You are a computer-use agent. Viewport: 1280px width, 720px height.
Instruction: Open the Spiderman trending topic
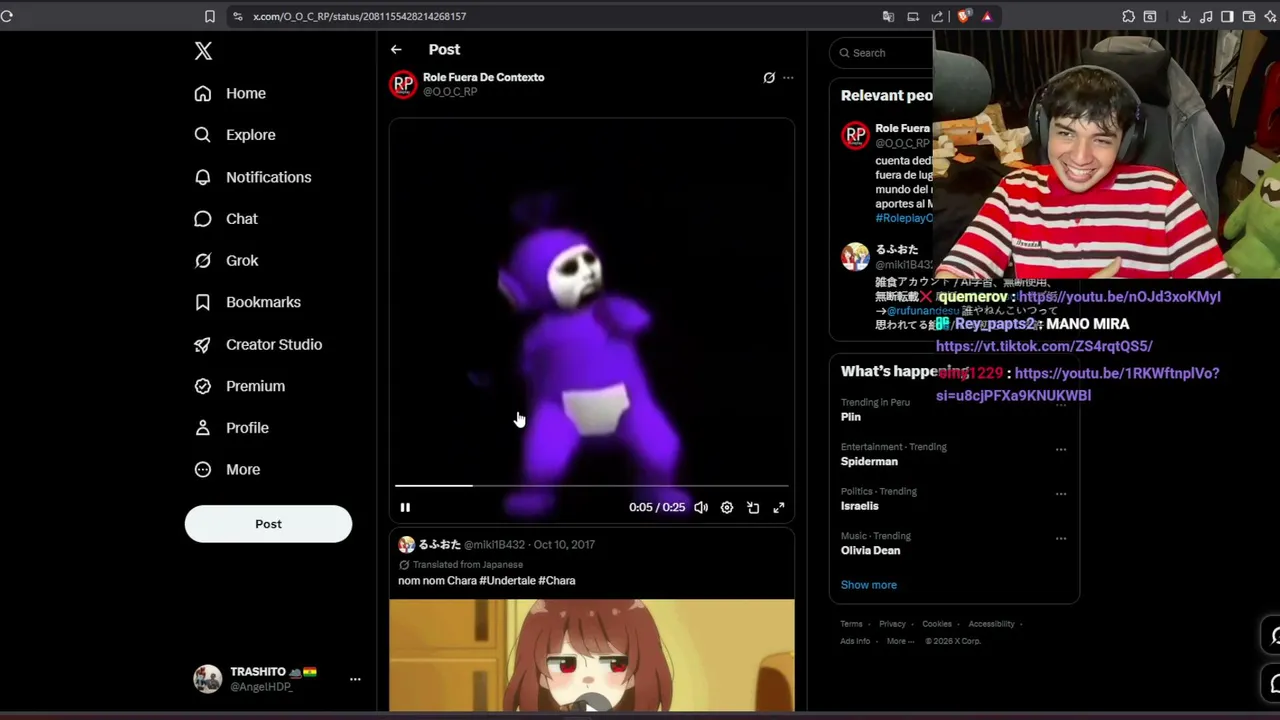click(x=869, y=461)
